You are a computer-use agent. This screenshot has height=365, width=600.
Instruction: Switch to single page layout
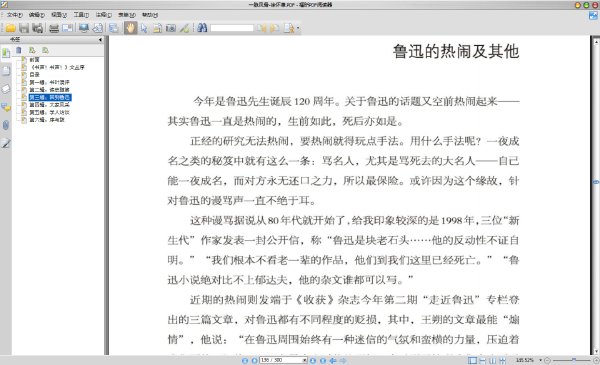(x=472, y=360)
